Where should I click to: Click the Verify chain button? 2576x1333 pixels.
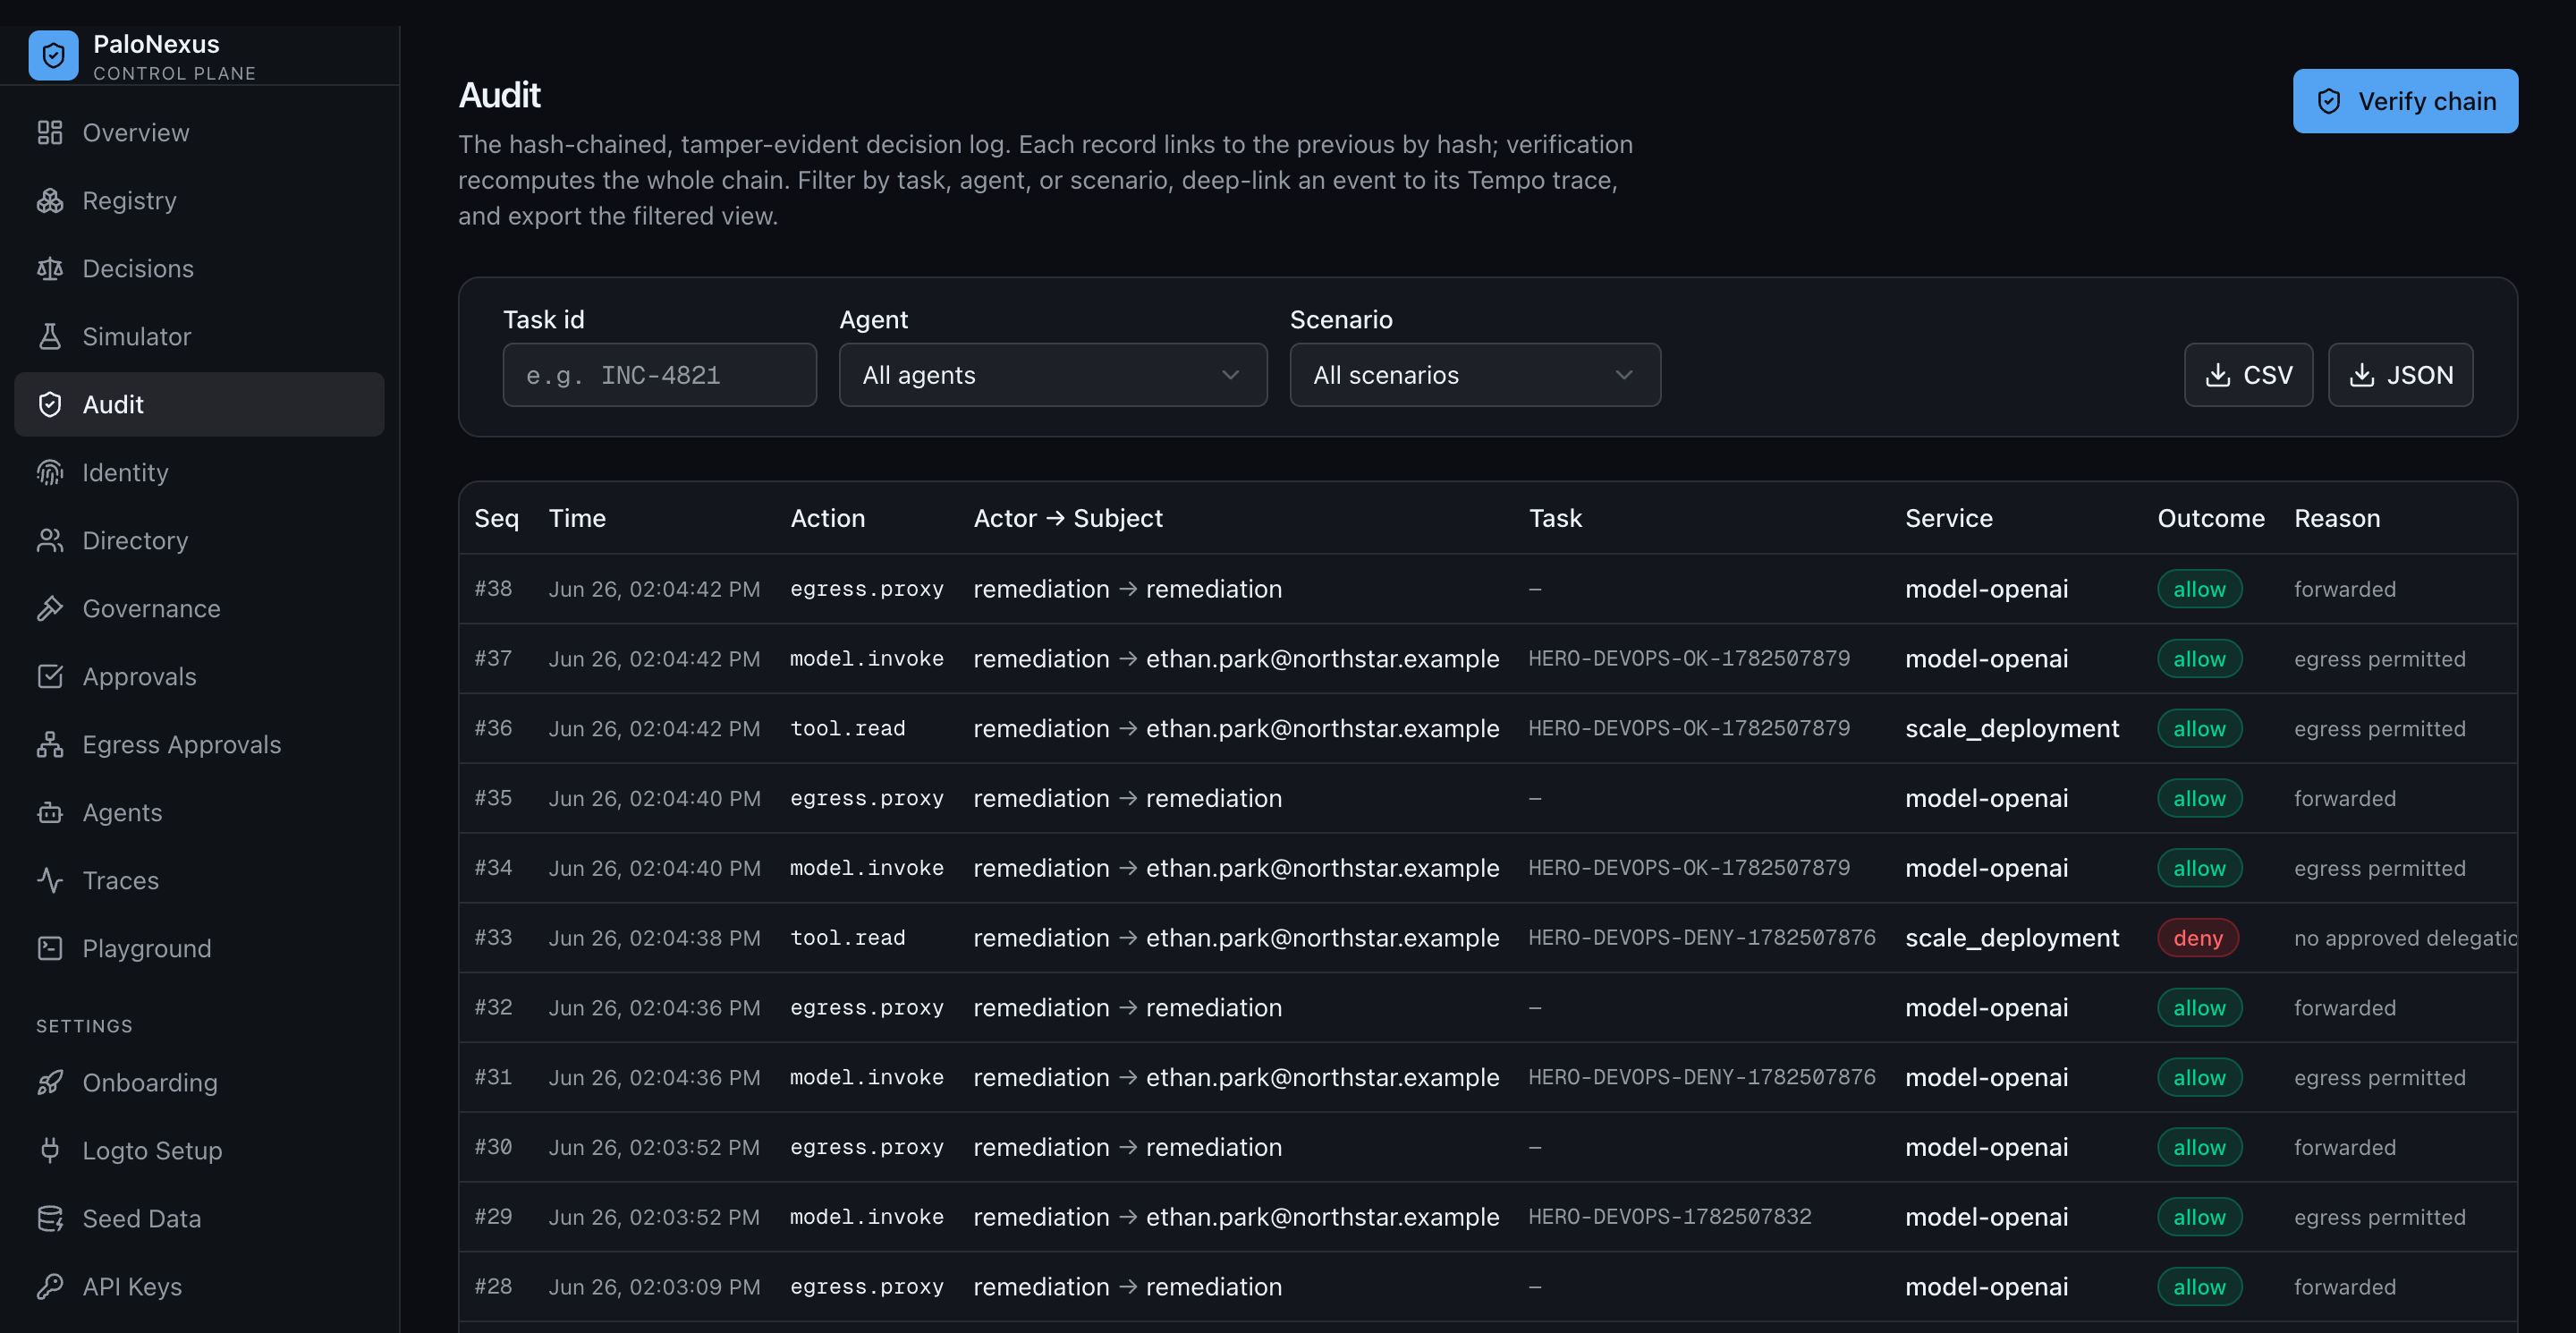point(2405,101)
